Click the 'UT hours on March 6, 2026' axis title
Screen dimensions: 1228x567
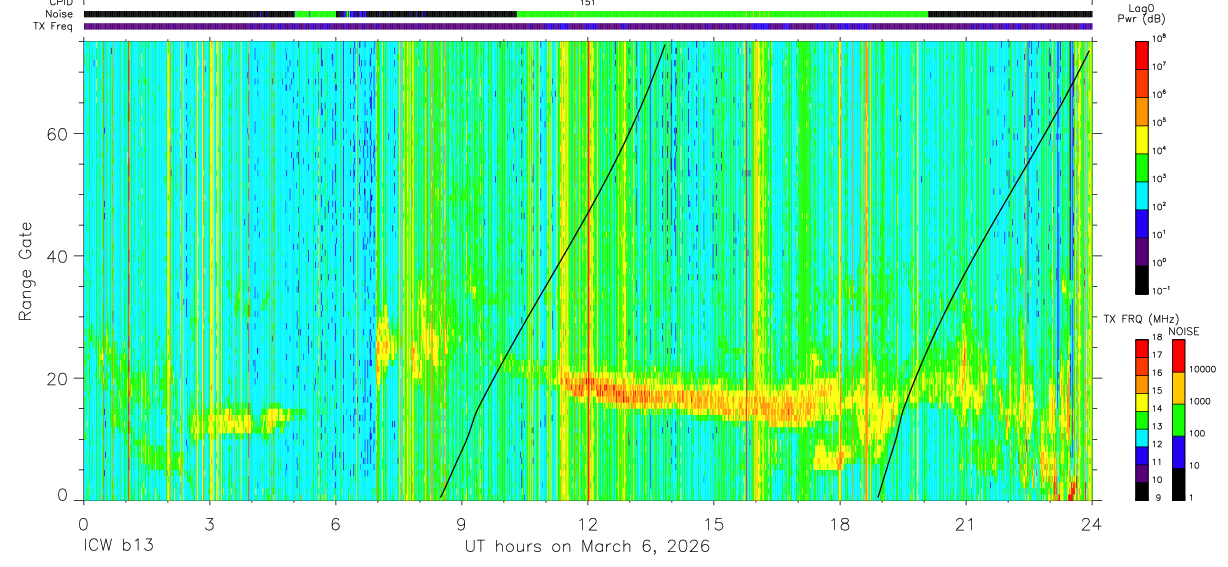pyautogui.click(x=587, y=547)
